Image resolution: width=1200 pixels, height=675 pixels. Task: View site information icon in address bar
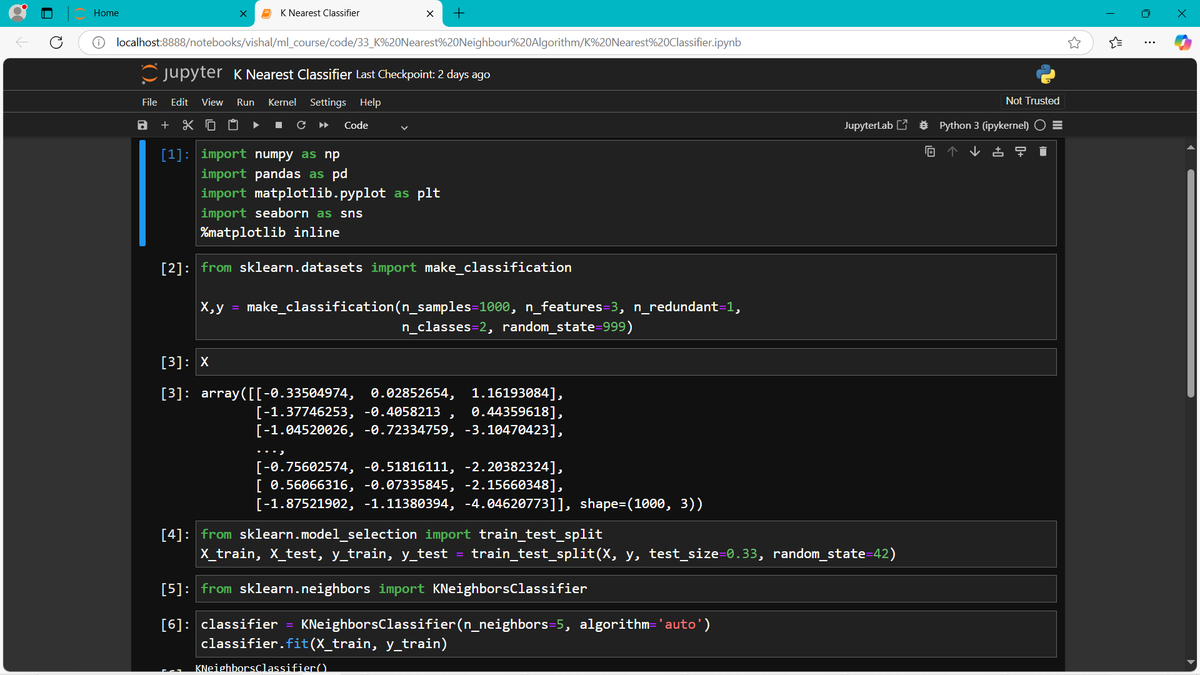click(x=100, y=43)
